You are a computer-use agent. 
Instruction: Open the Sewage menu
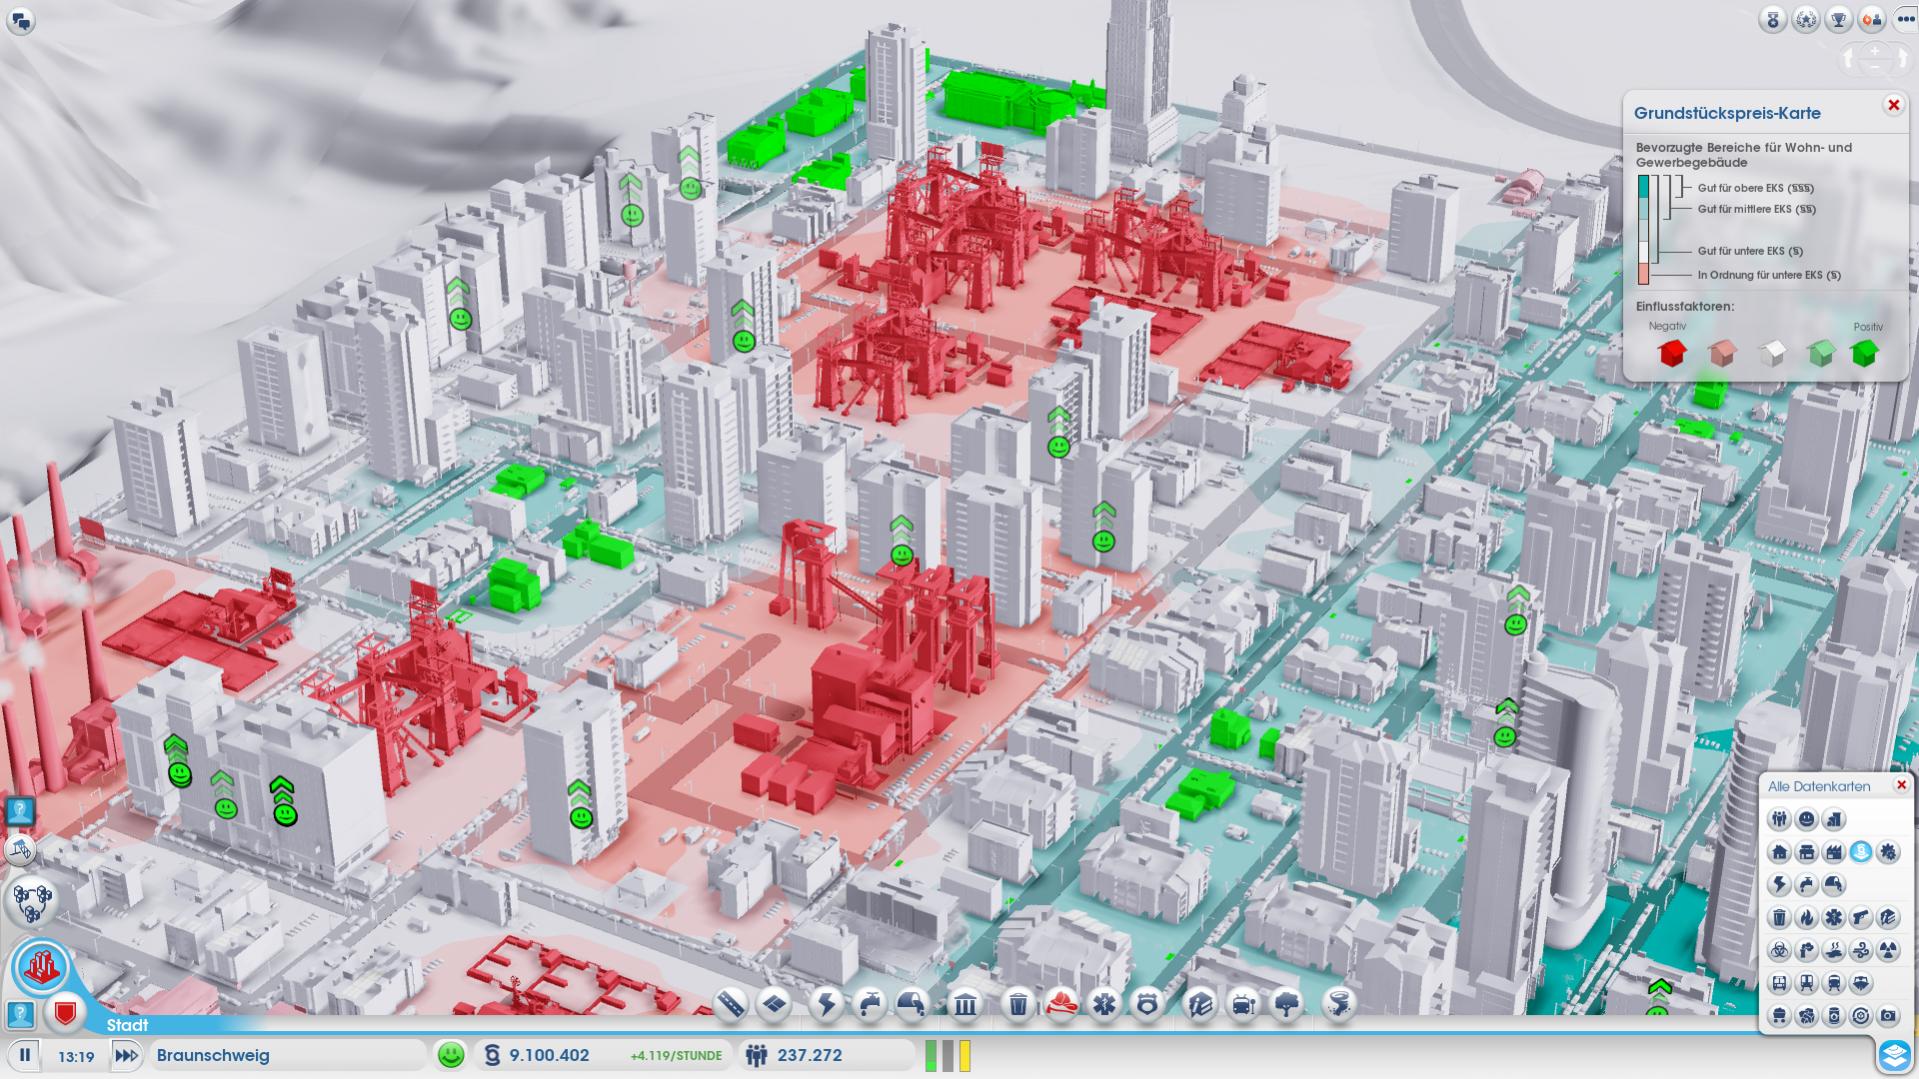pyautogui.click(x=912, y=1003)
